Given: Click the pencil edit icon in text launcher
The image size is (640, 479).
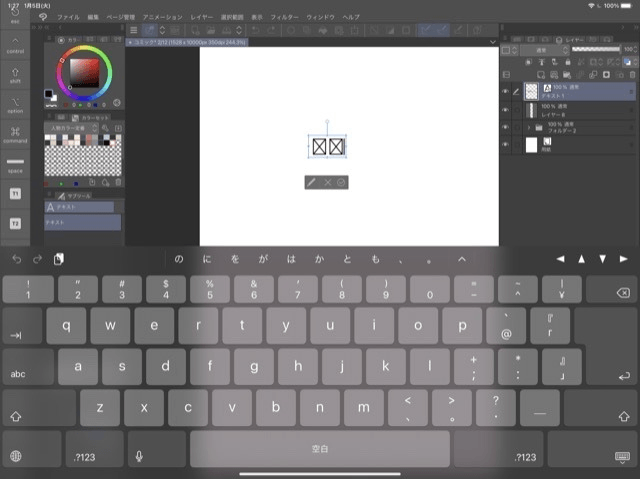Looking at the screenshot, I should pyautogui.click(x=311, y=182).
